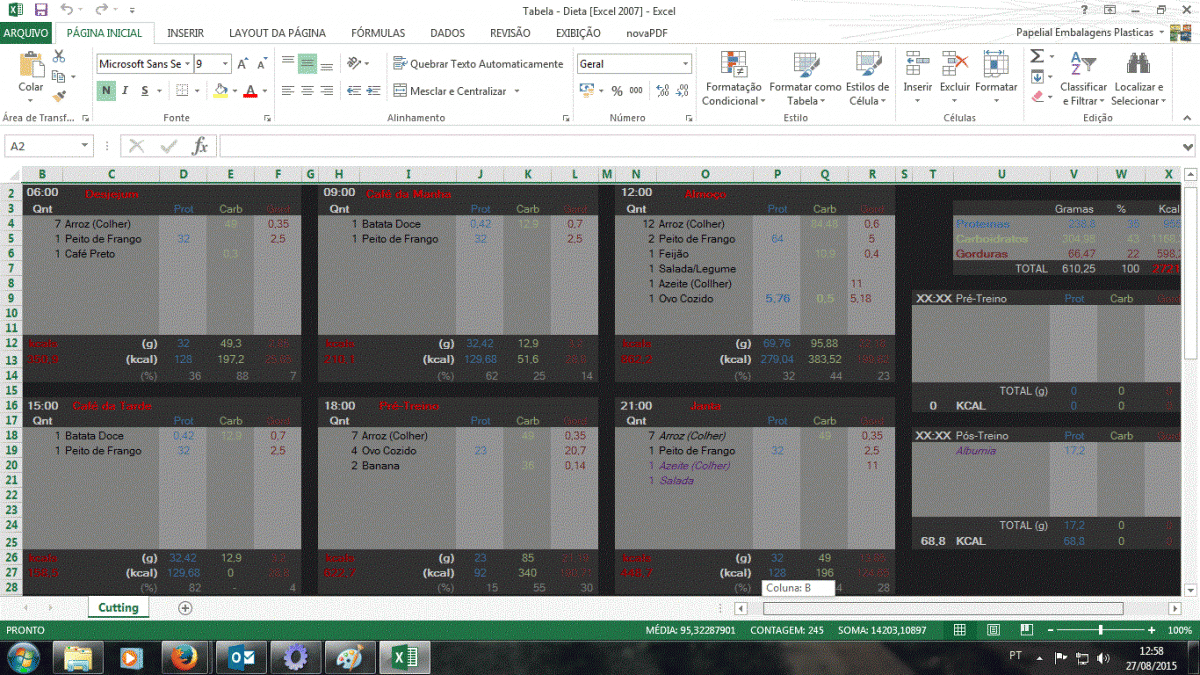This screenshot has width=1200, height=675.
Task: Open the Geral number format dropdown
Action: click(x=685, y=64)
